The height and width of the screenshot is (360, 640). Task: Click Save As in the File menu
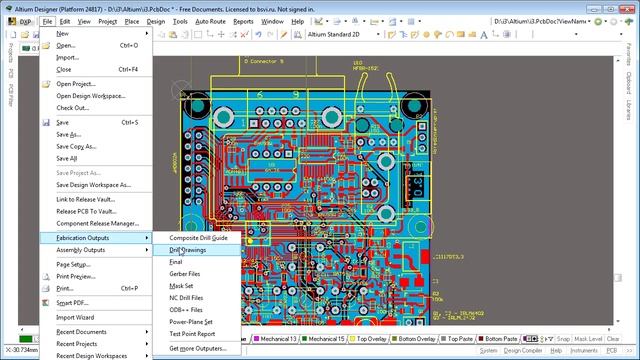pos(96,134)
